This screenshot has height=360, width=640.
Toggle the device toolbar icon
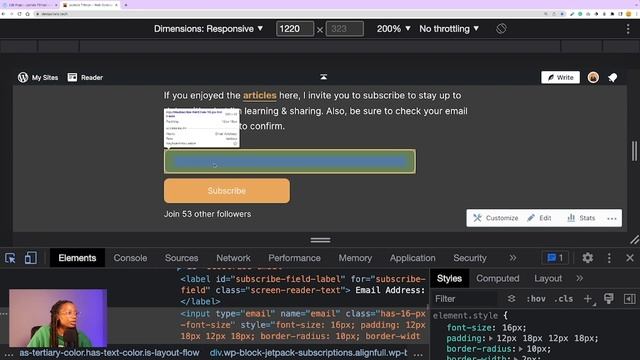point(31,258)
